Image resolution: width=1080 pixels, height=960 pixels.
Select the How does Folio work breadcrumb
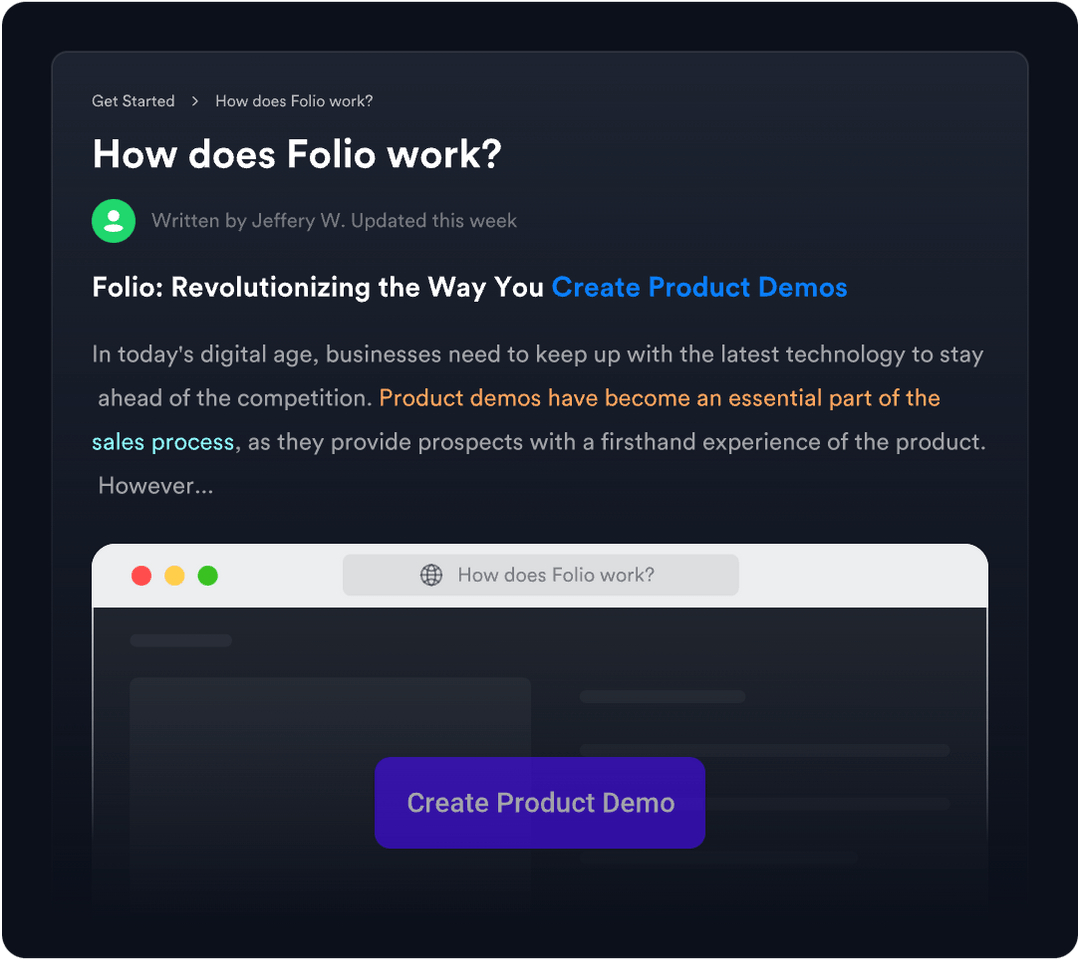tap(293, 101)
